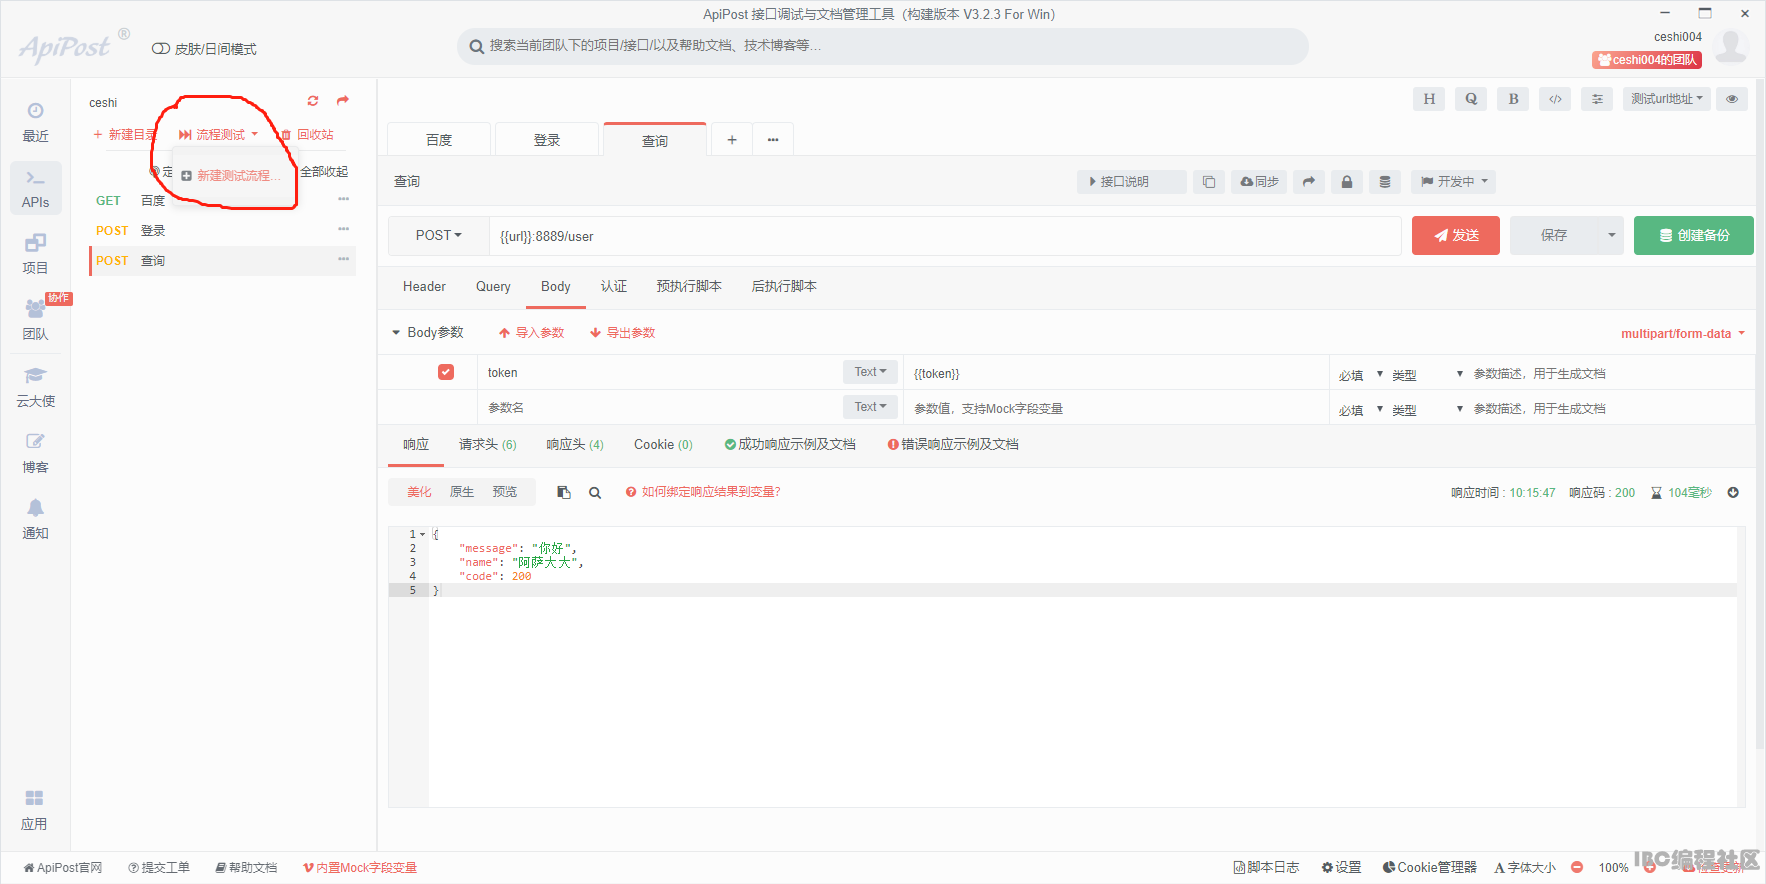
Task: Click the H toolbar icon
Action: 1429,99
